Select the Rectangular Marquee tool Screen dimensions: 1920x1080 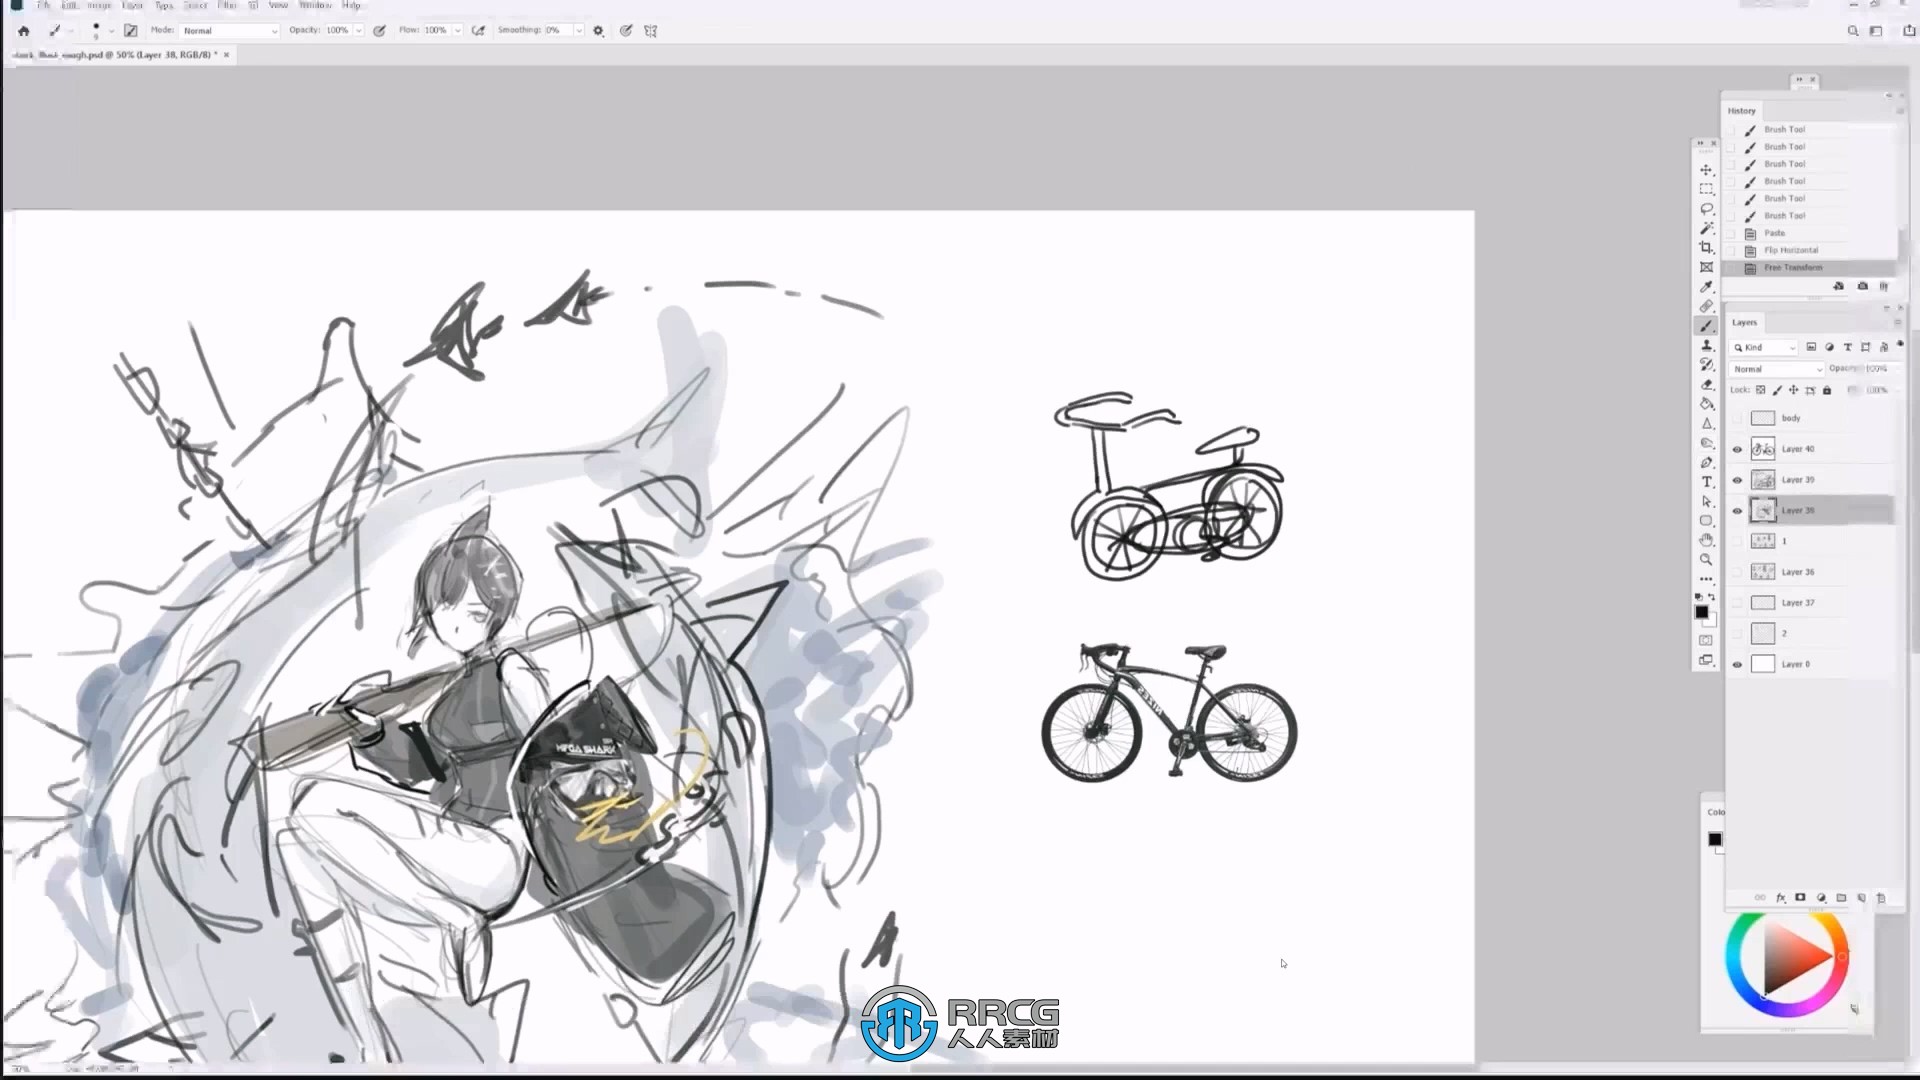tap(1706, 189)
